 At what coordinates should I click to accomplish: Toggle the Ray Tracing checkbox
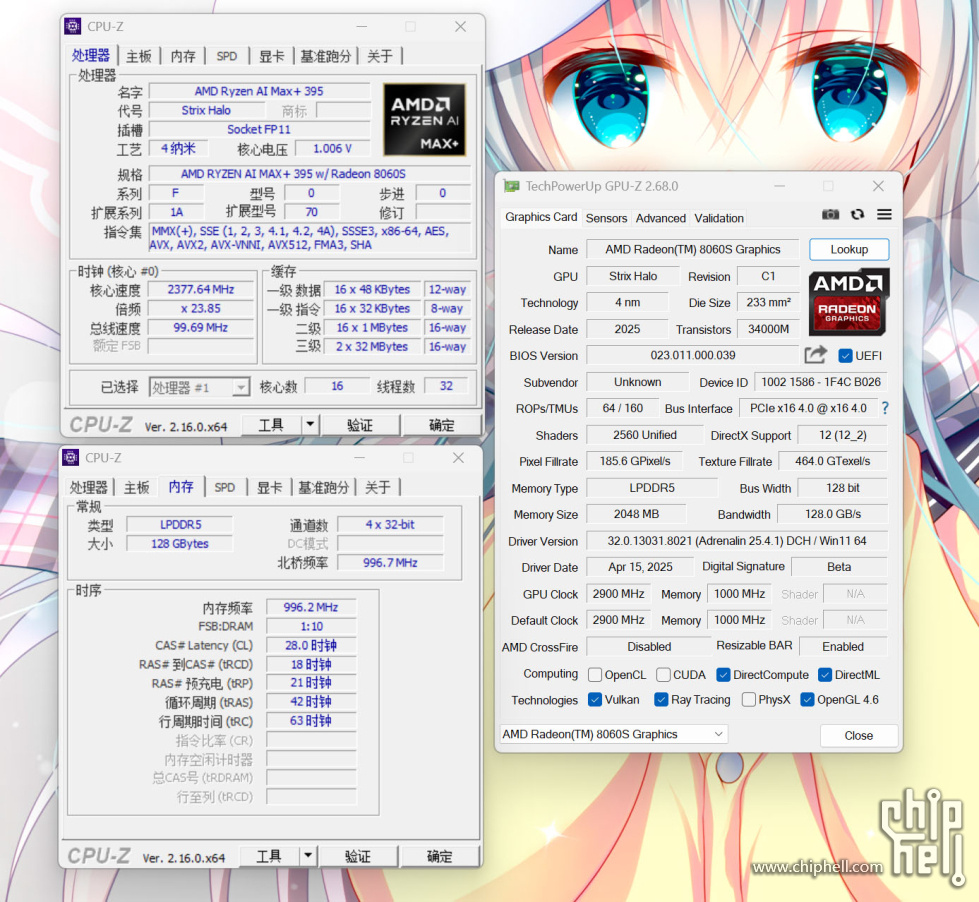[x=661, y=700]
